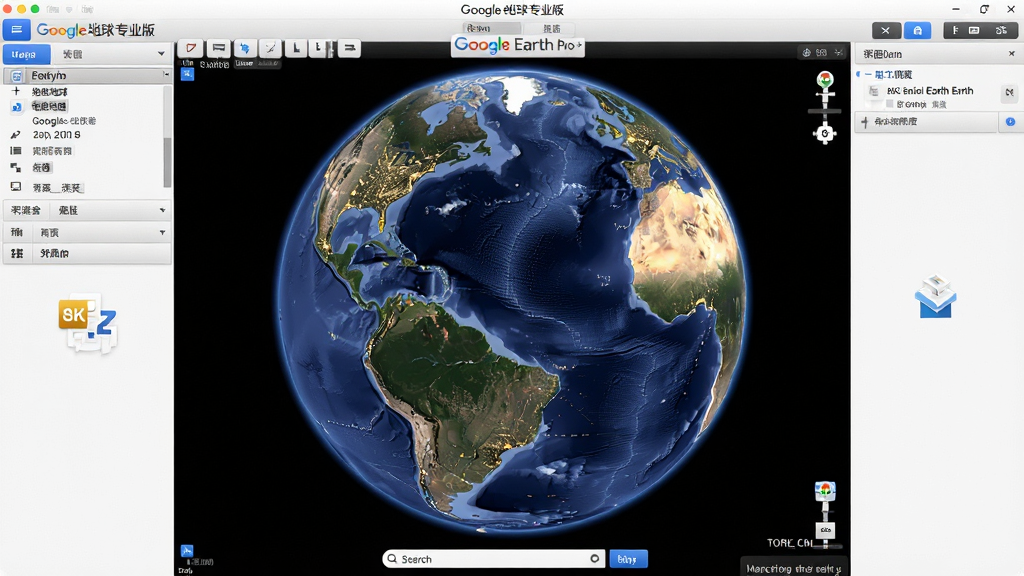Click the red macOS close button

tap(7, 8)
